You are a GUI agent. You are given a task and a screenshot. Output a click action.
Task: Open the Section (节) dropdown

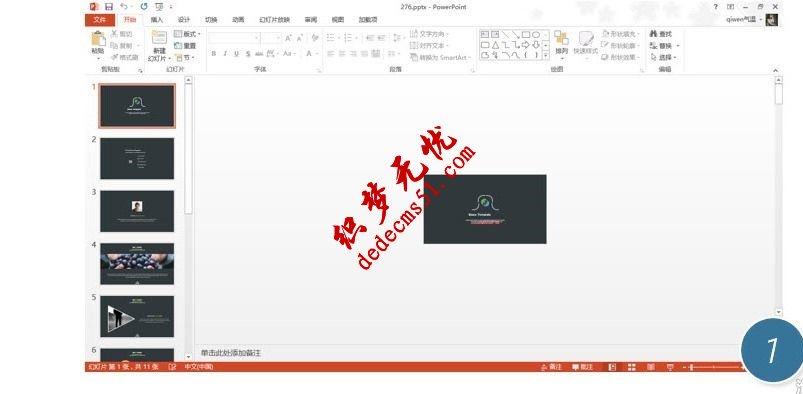(184, 57)
